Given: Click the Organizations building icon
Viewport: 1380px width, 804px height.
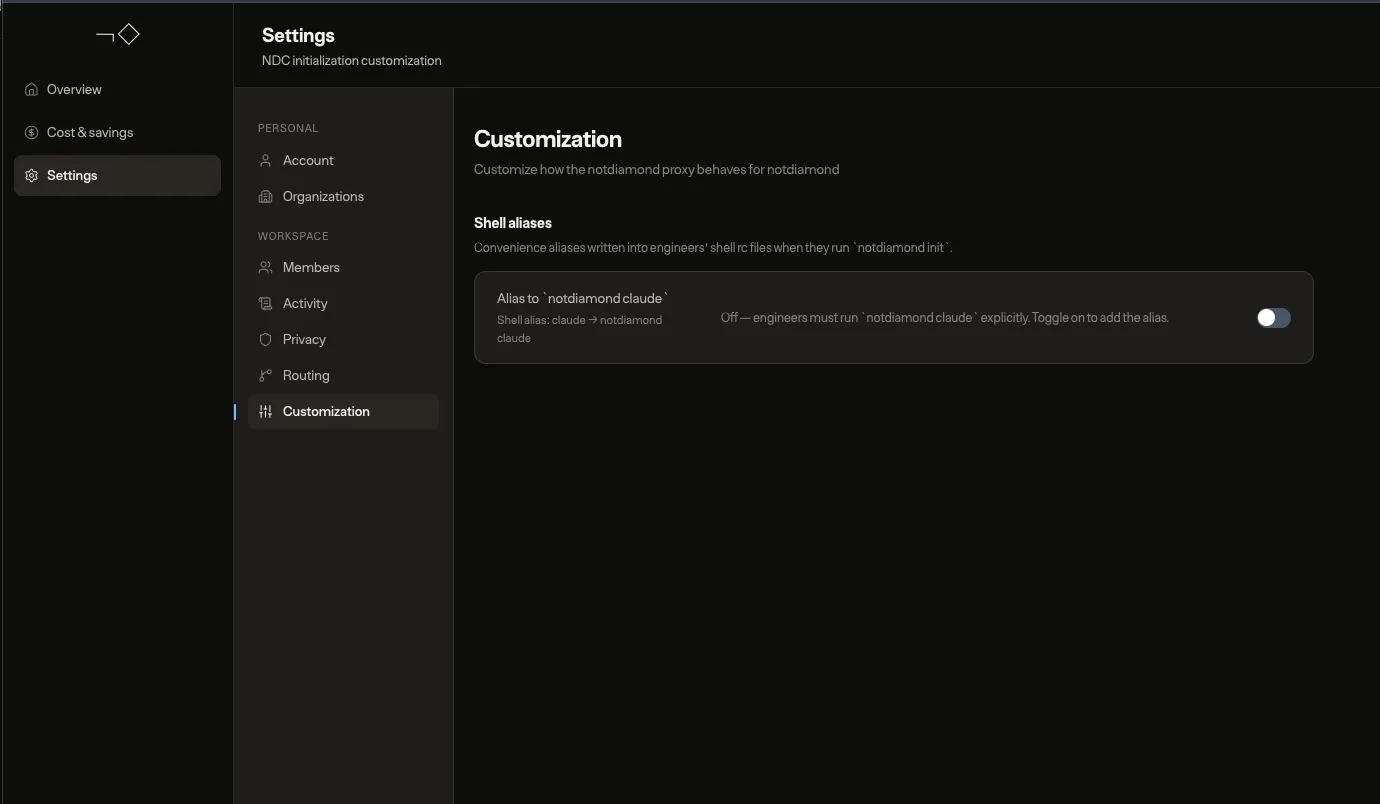Looking at the screenshot, I should (265, 196).
